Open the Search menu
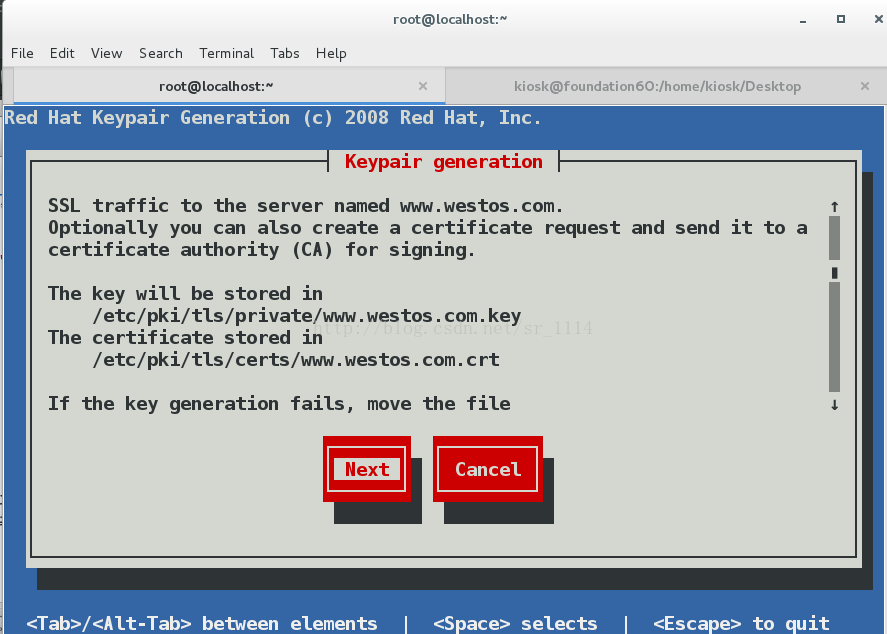887x634 pixels. coord(161,53)
